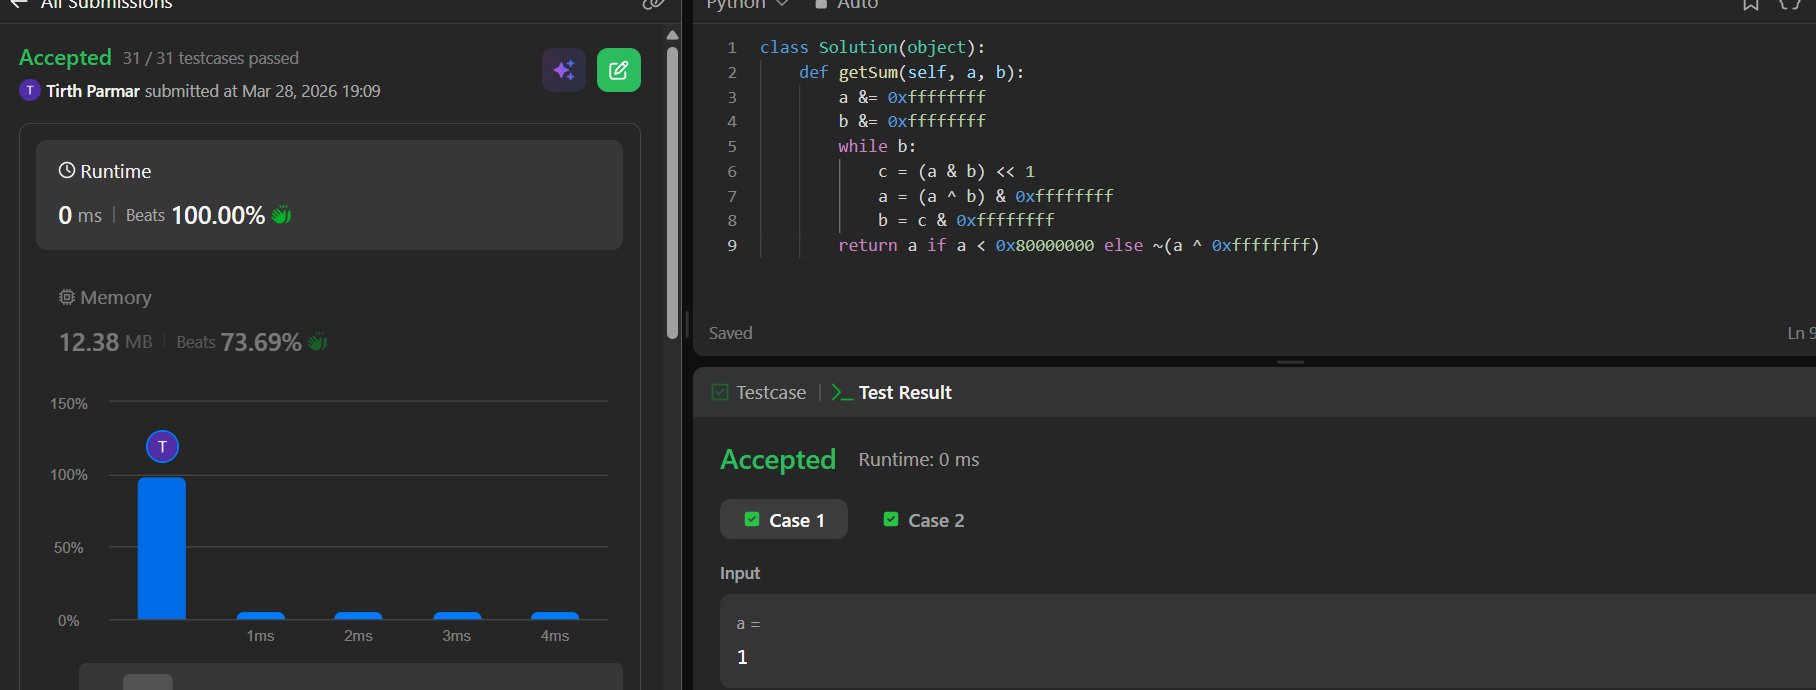1816x690 pixels.
Task: Click the purple AI sparkle analyze button
Action: (x=564, y=70)
